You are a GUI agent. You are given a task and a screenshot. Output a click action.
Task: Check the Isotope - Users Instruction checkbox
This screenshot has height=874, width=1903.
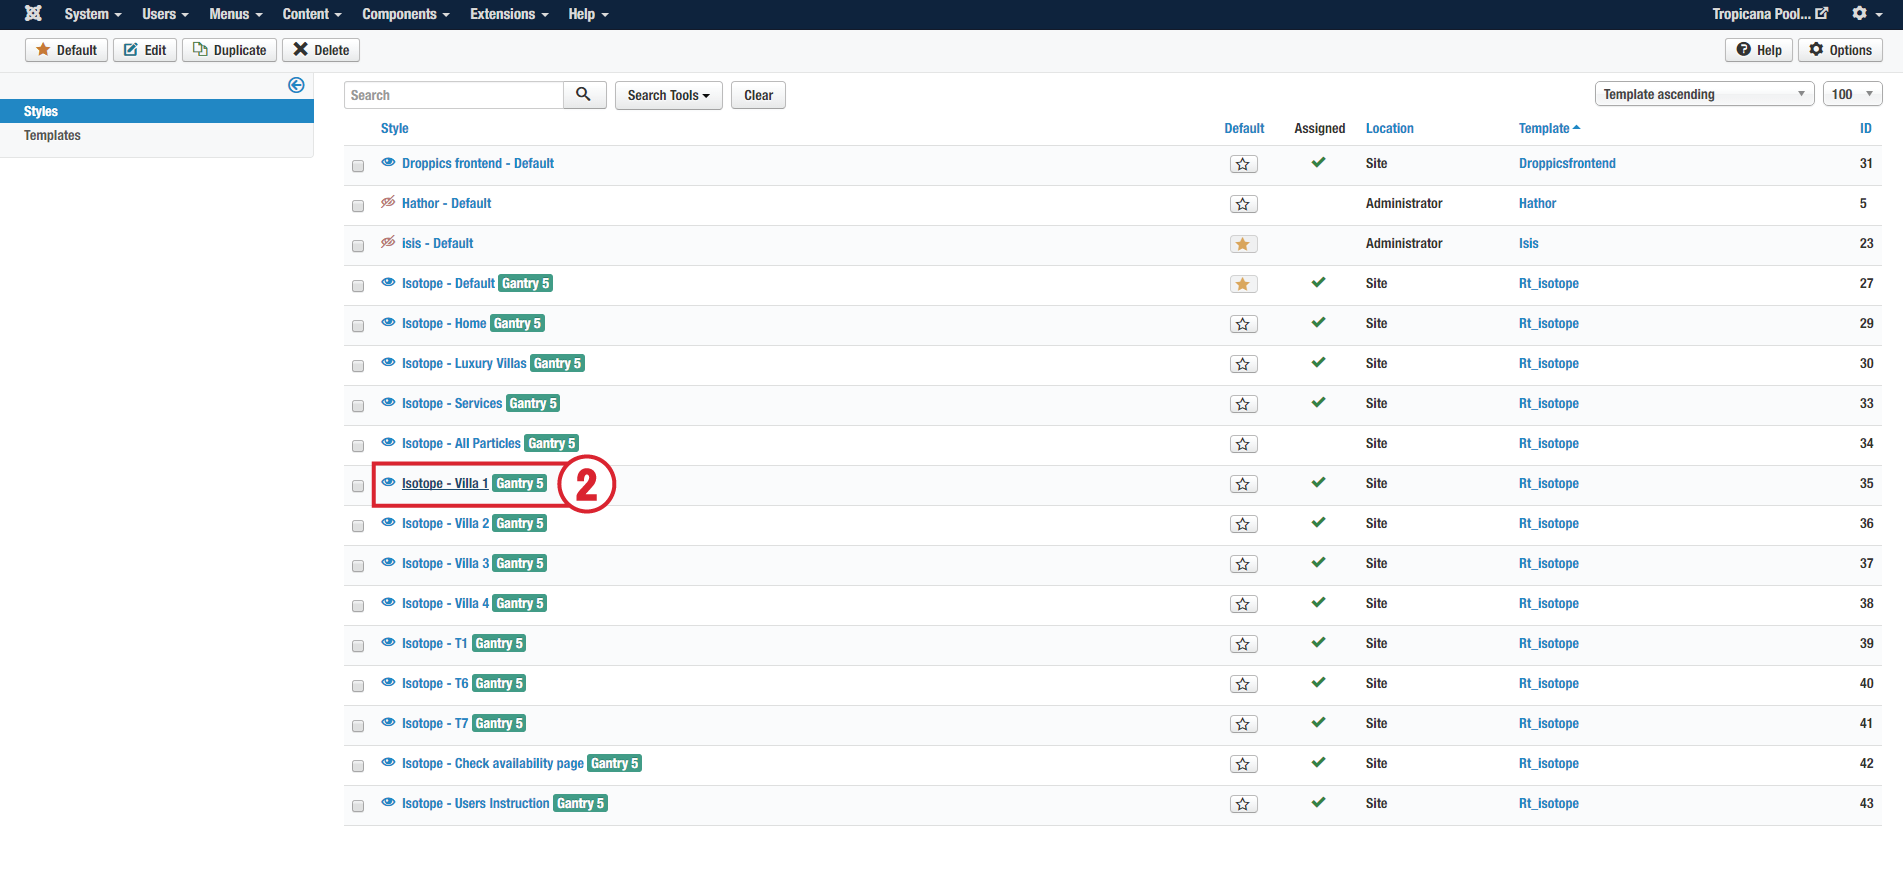point(358,806)
